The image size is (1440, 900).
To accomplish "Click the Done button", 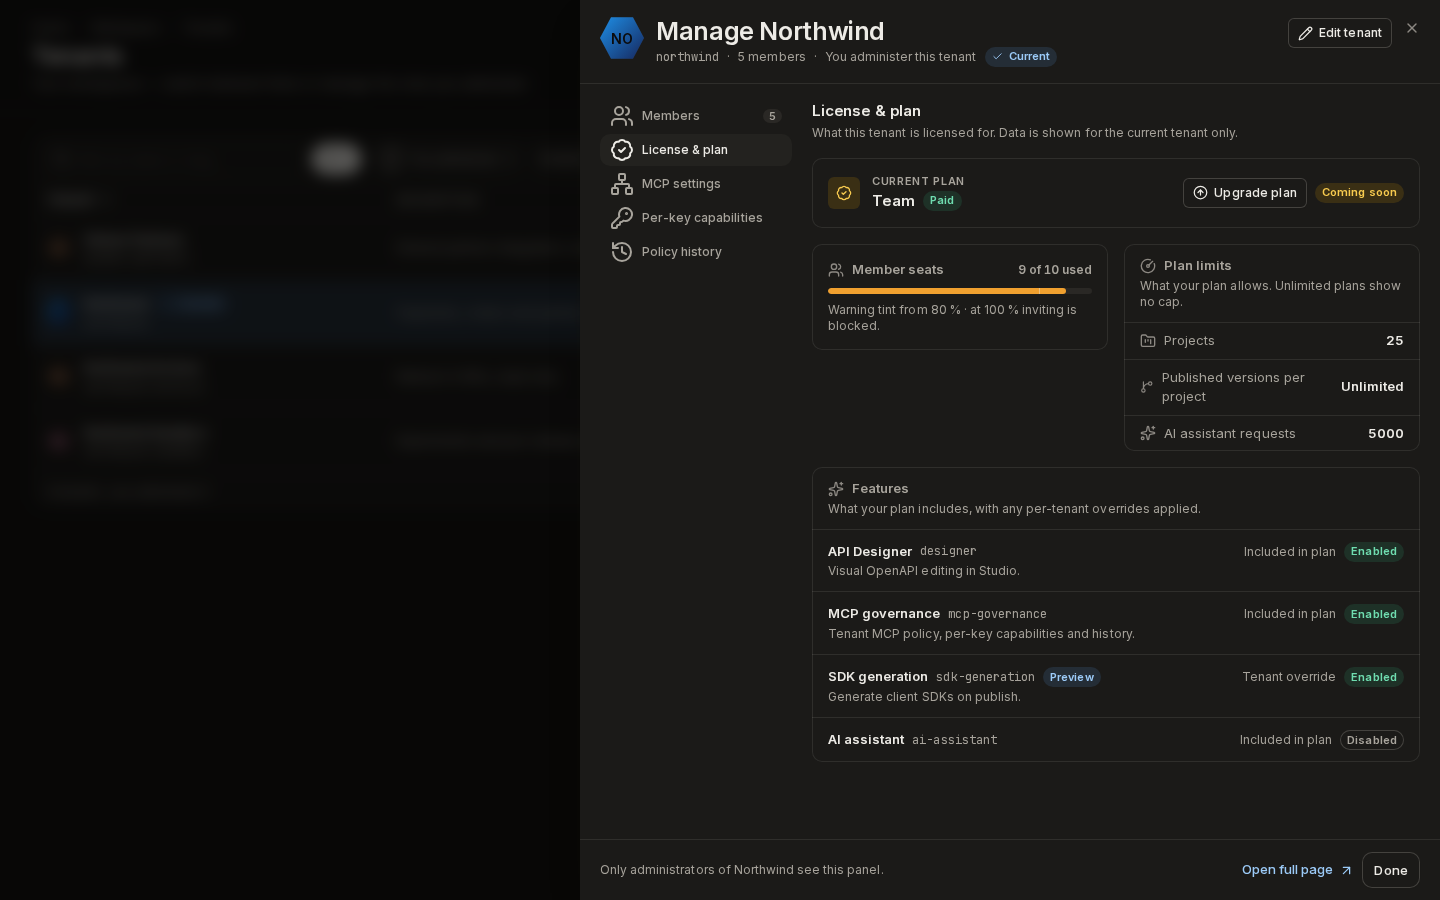I will [x=1391, y=870].
